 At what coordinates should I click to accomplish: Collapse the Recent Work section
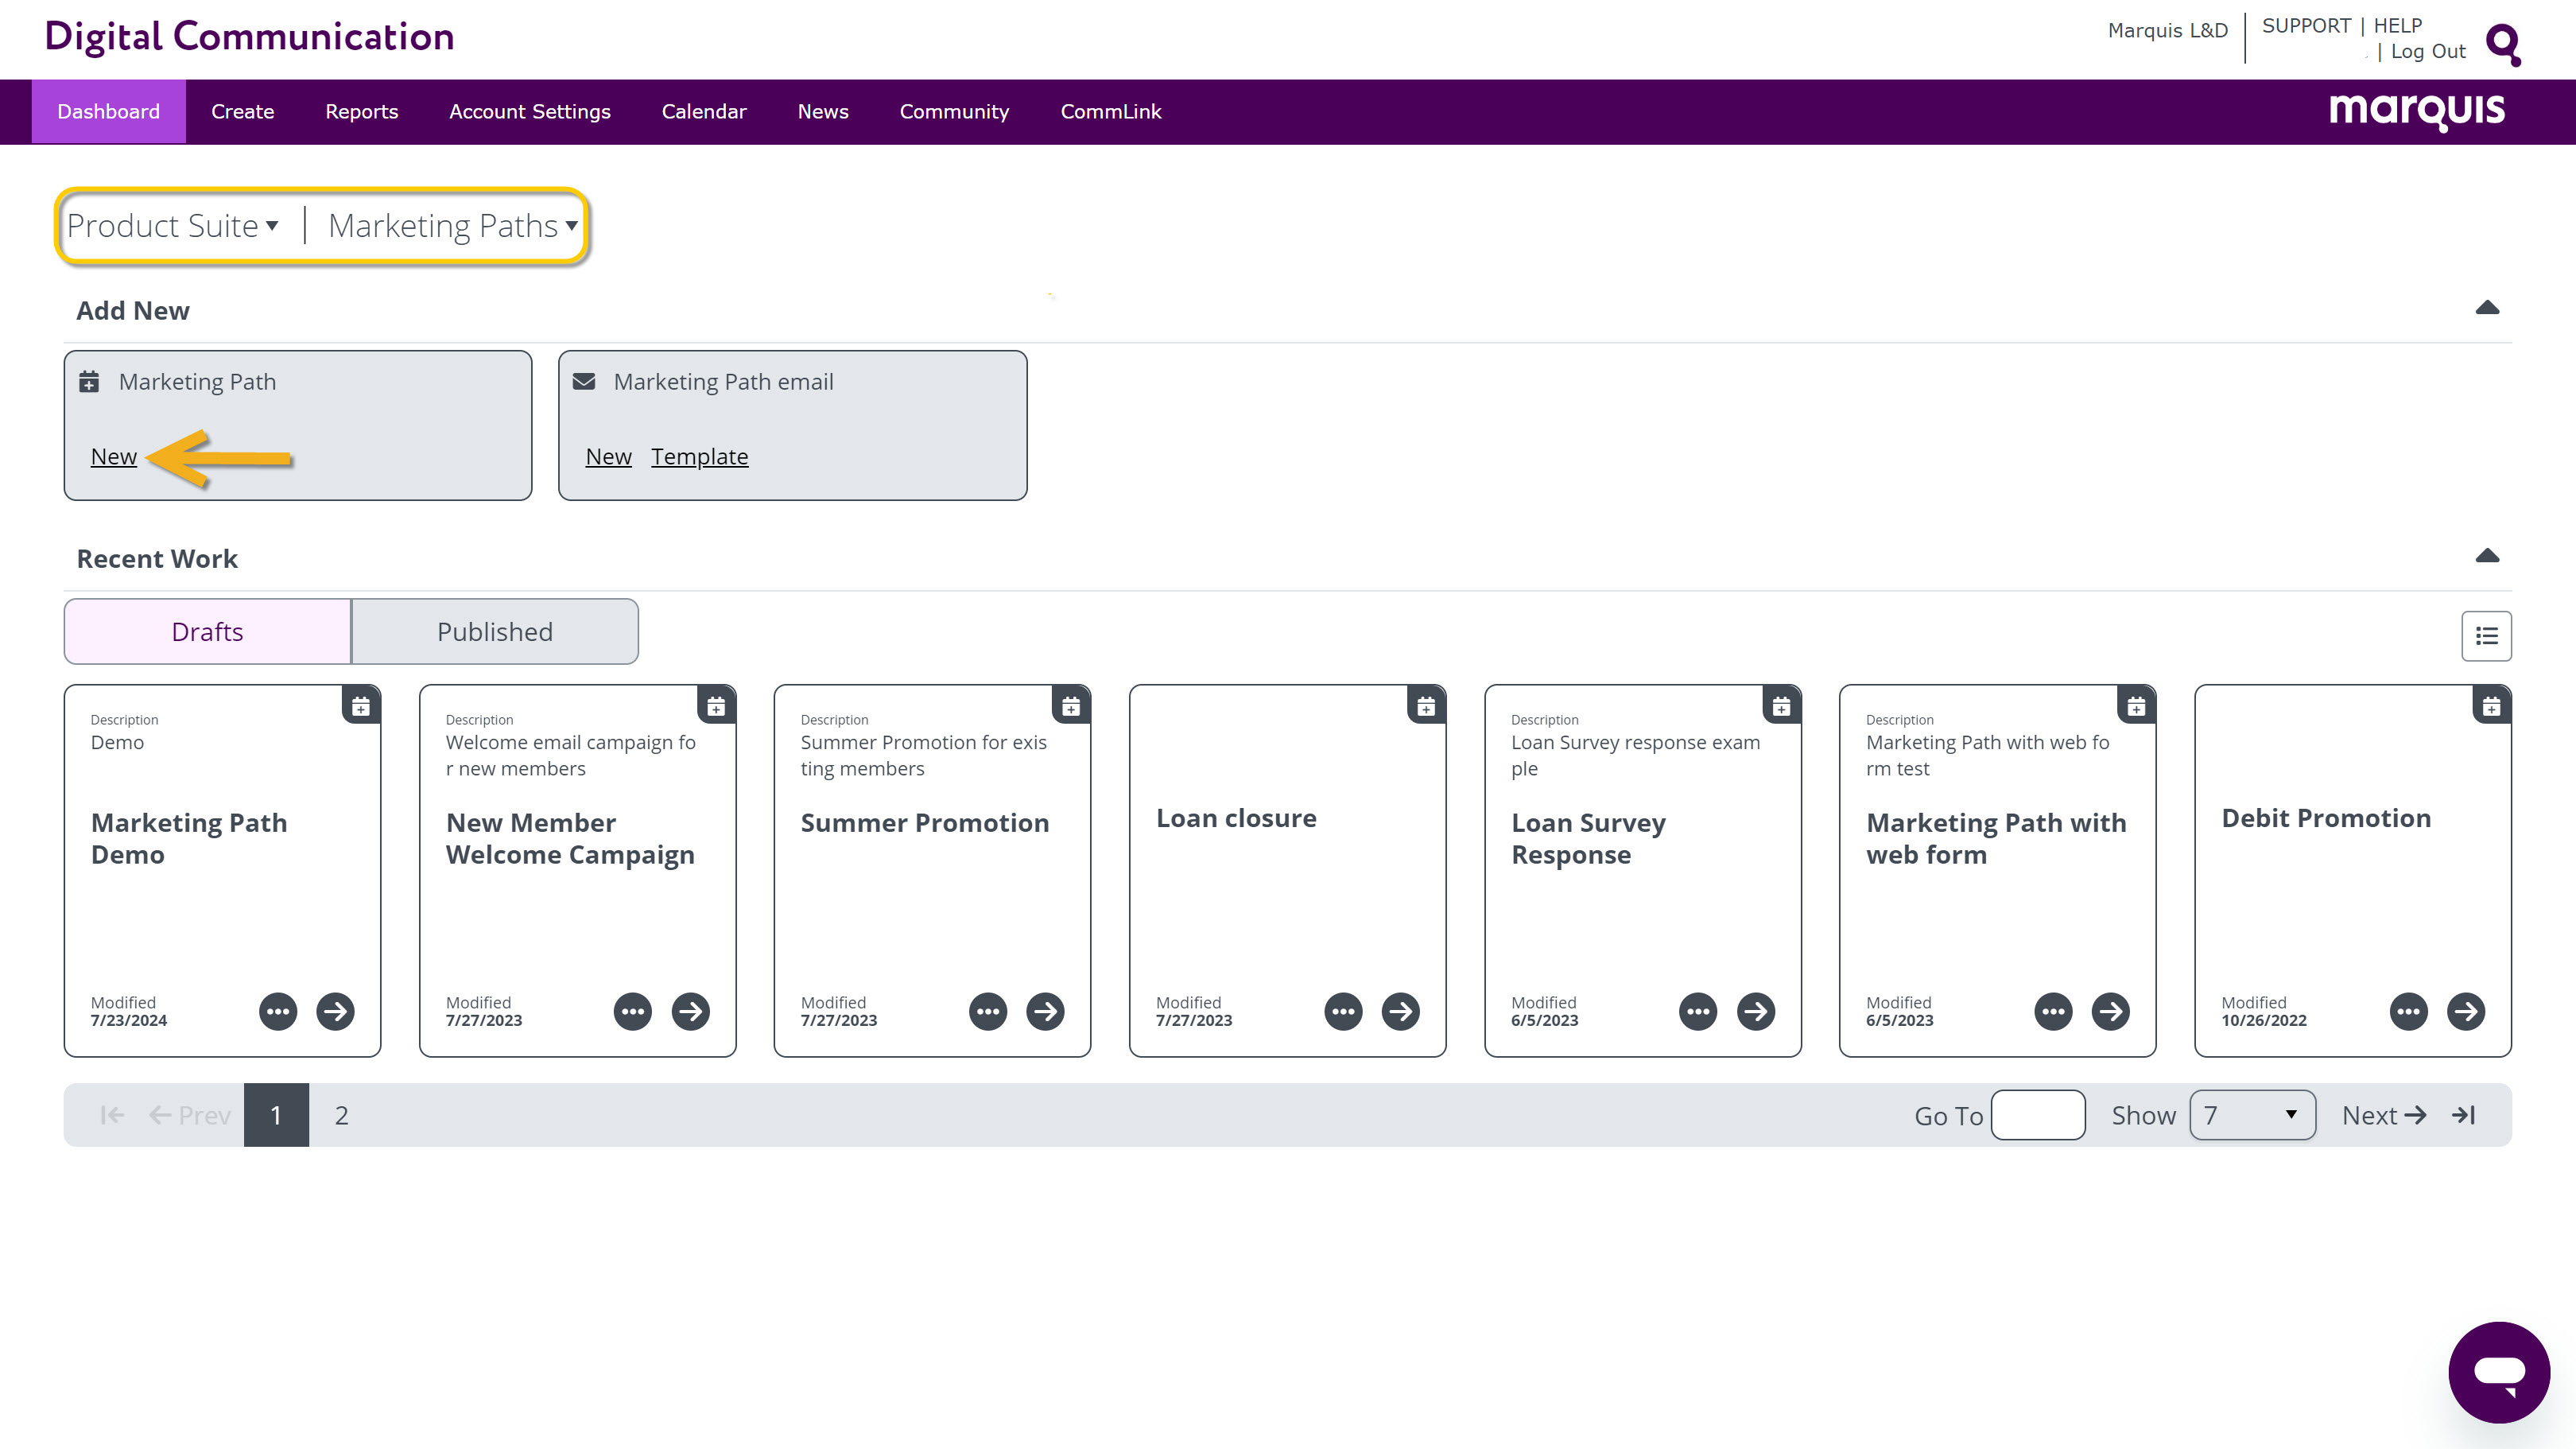[2487, 556]
